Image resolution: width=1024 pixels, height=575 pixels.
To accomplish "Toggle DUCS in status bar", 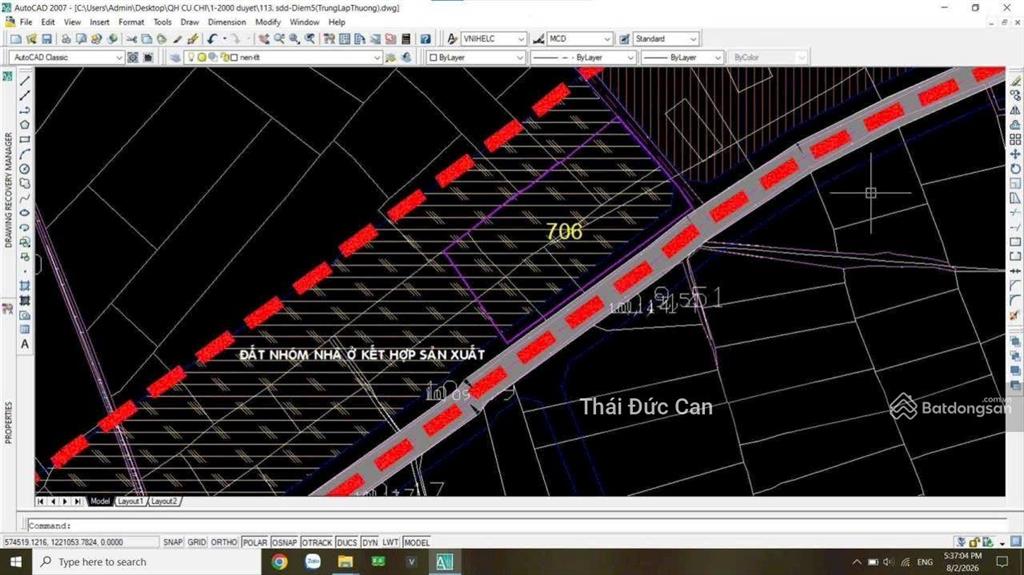I will pyautogui.click(x=347, y=542).
